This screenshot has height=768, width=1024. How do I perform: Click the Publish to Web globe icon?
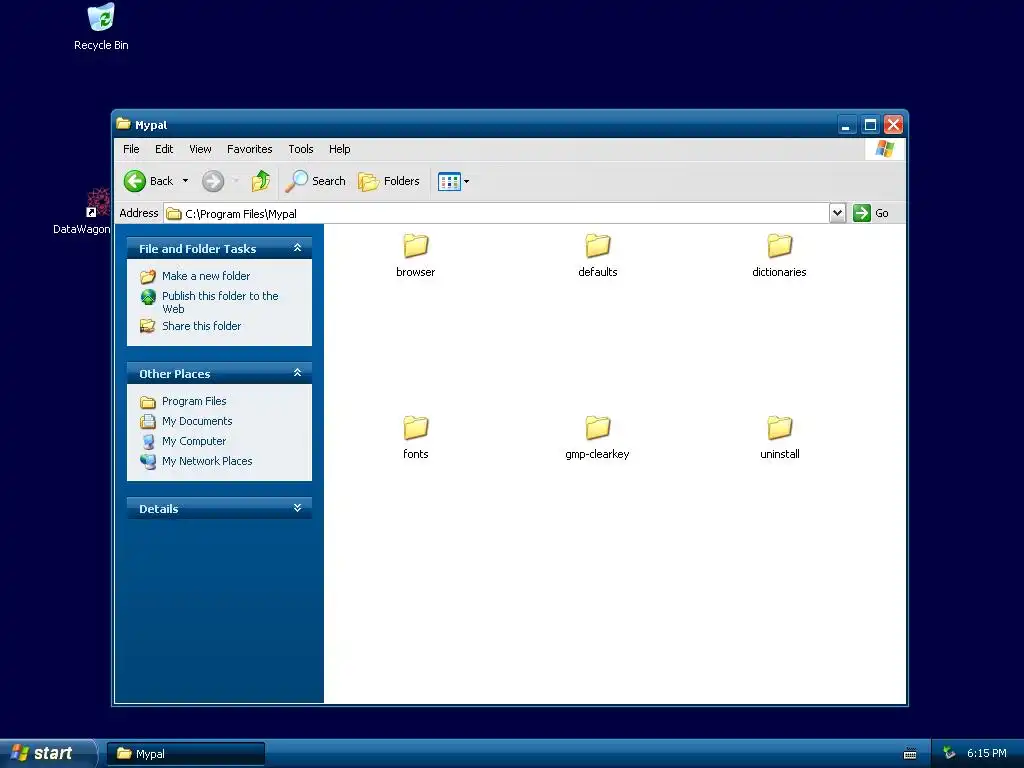pos(148,297)
